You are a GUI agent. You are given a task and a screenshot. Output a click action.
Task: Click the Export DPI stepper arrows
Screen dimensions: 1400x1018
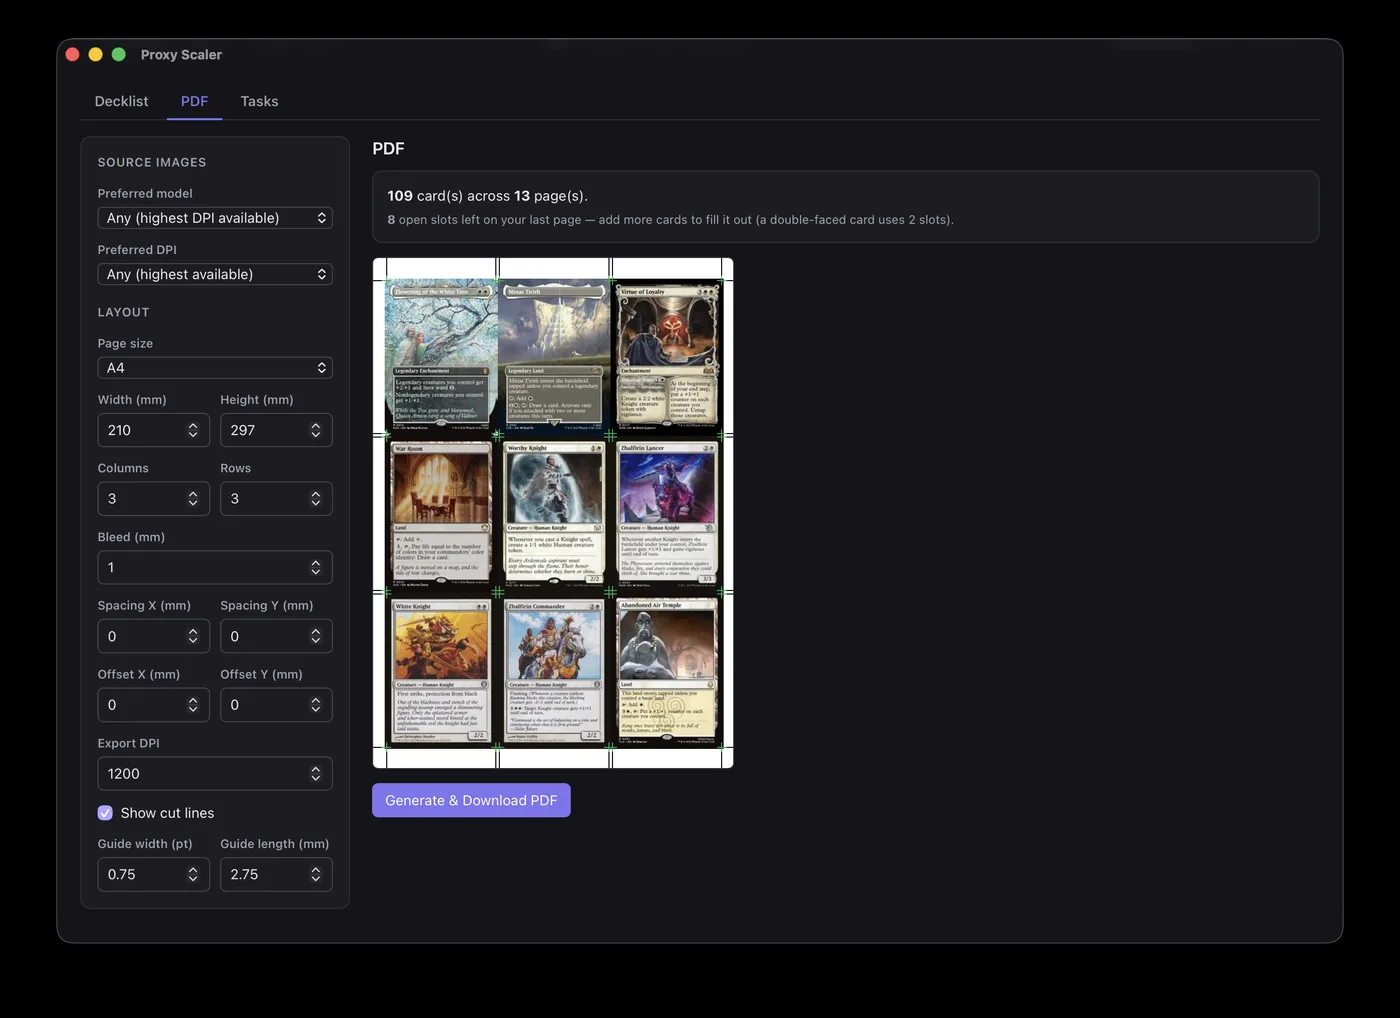point(316,774)
